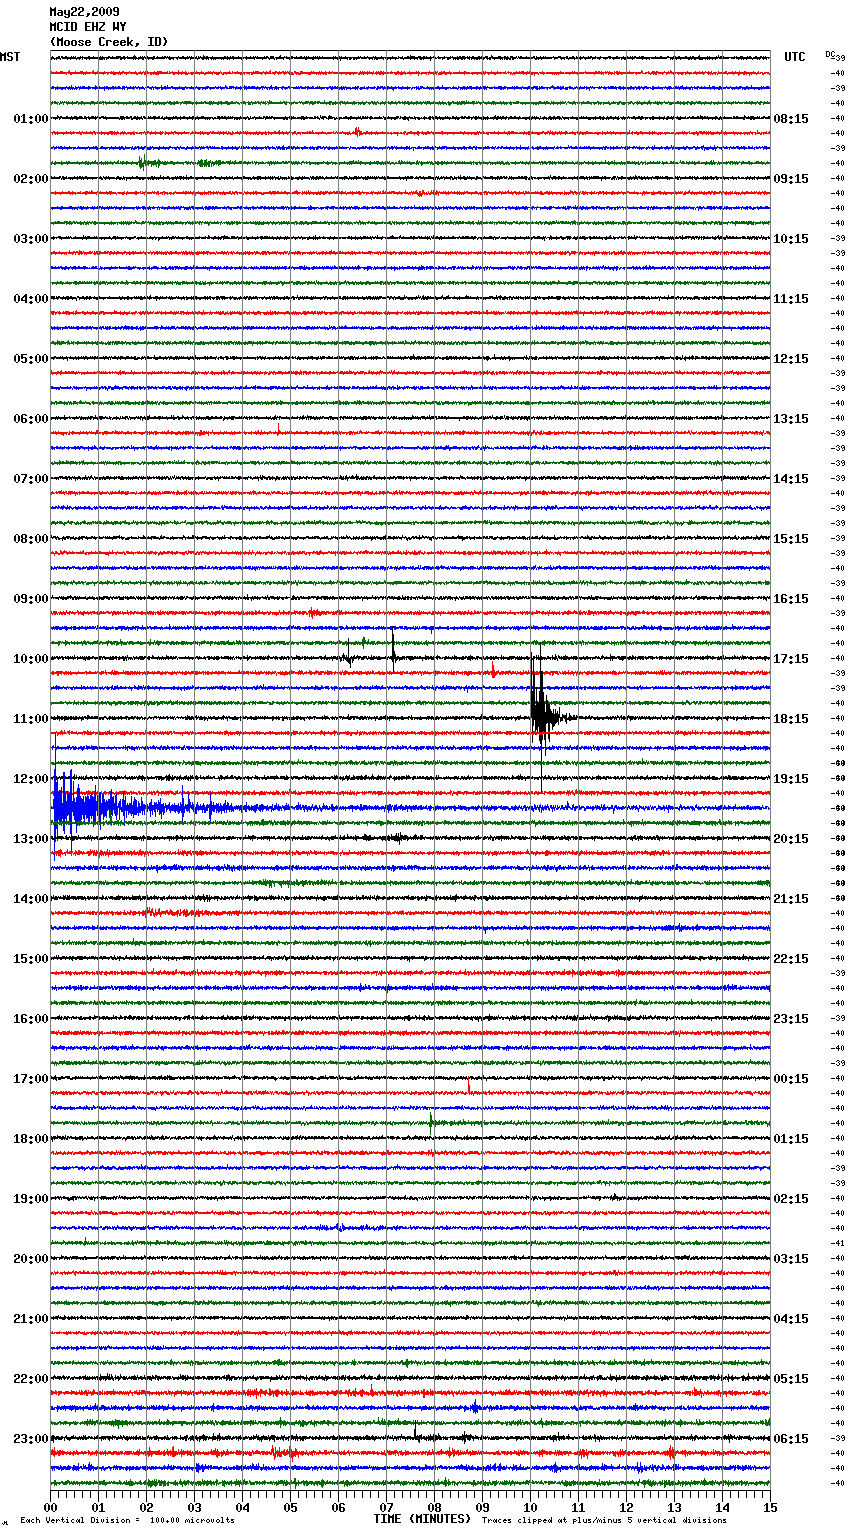Click the 15:15 UTC time label

[791, 539]
